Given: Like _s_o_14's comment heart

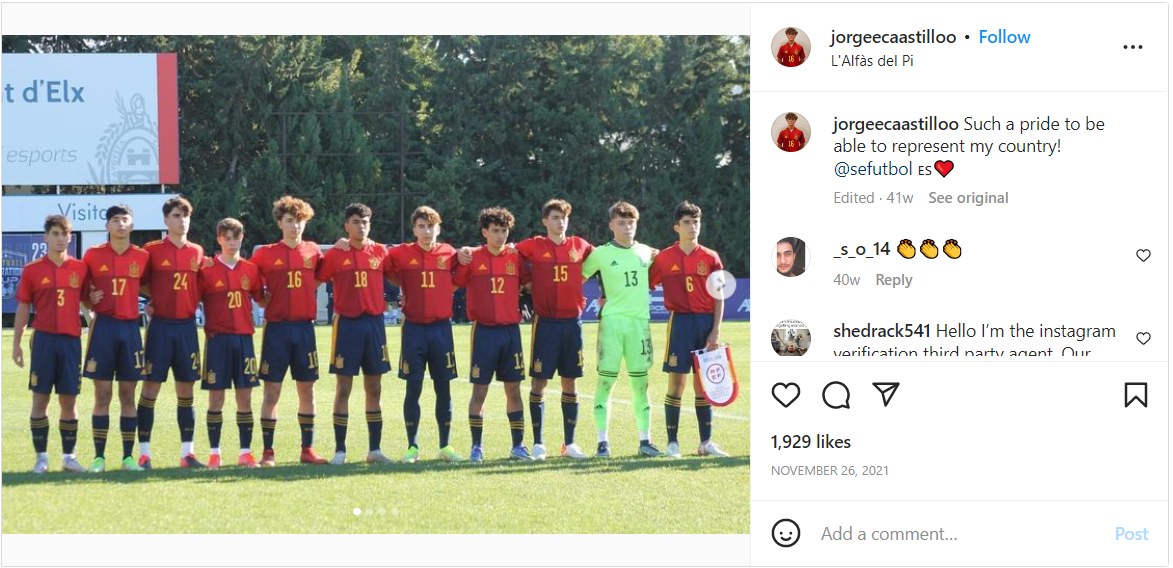Looking at the screenshot, I should (x=1143, y=255).
